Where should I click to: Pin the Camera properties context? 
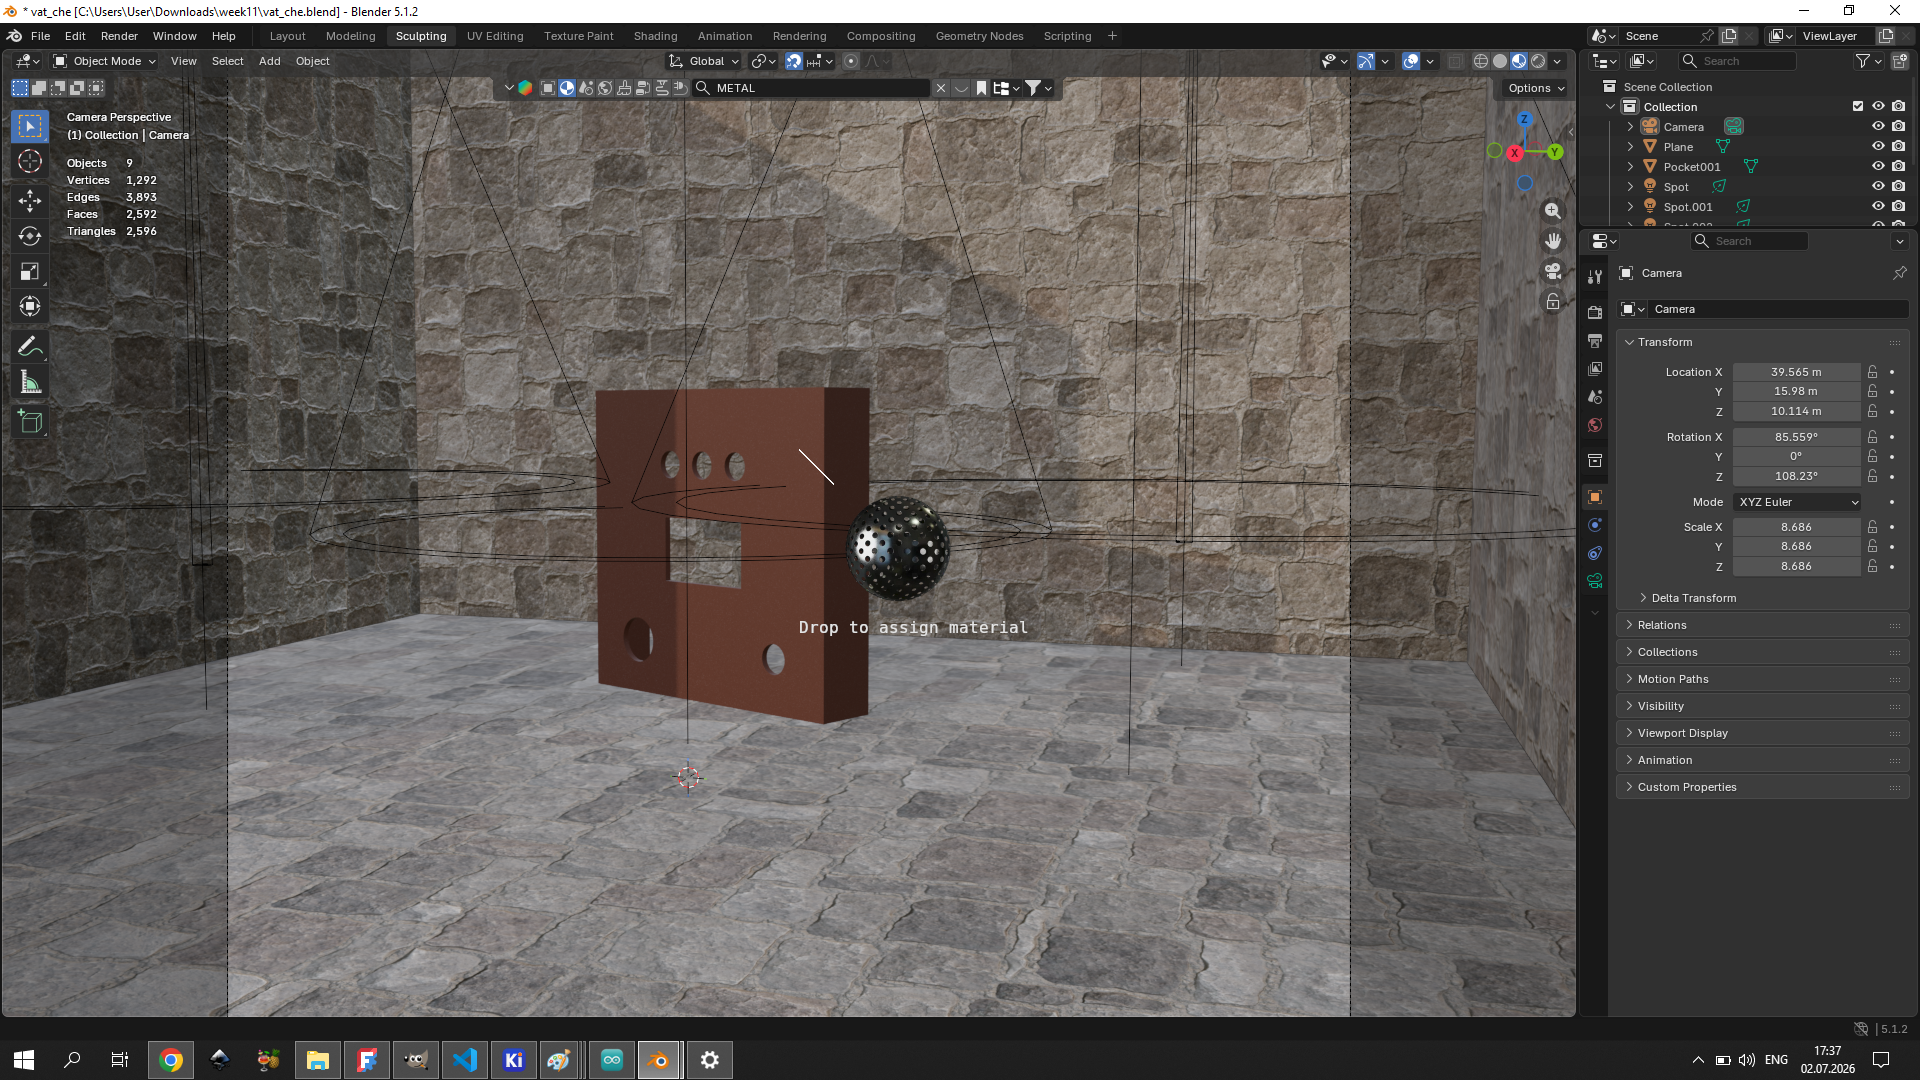point(1899,273)
